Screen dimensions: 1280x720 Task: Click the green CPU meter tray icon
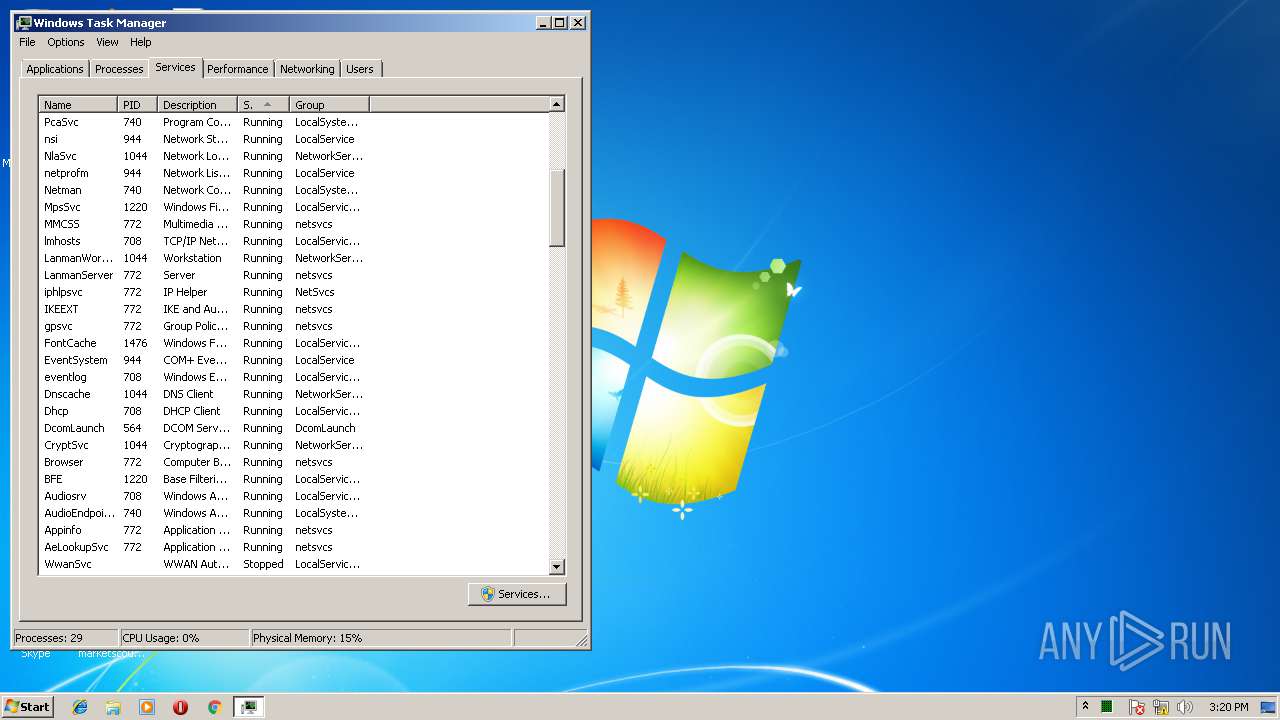(x=1107, y=707)
